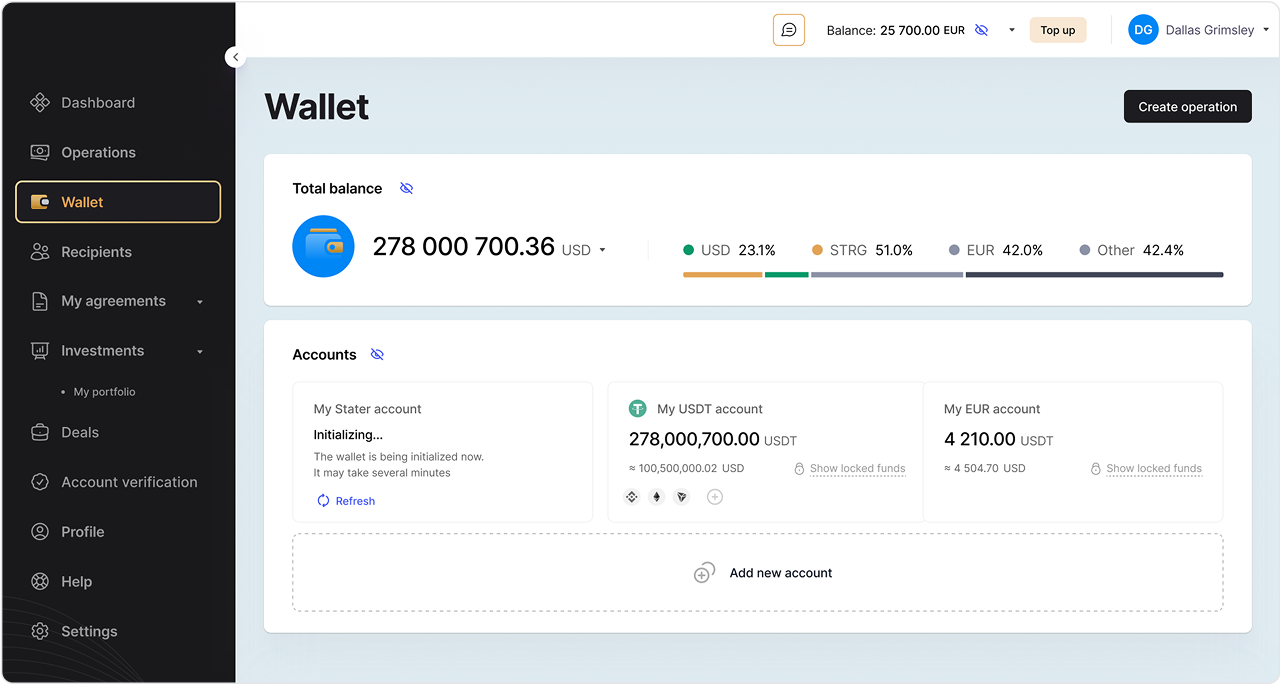Screen dimensions: 1281x684
Task: Click the Tether logo on My USDT account
Action: pos(638,408)
